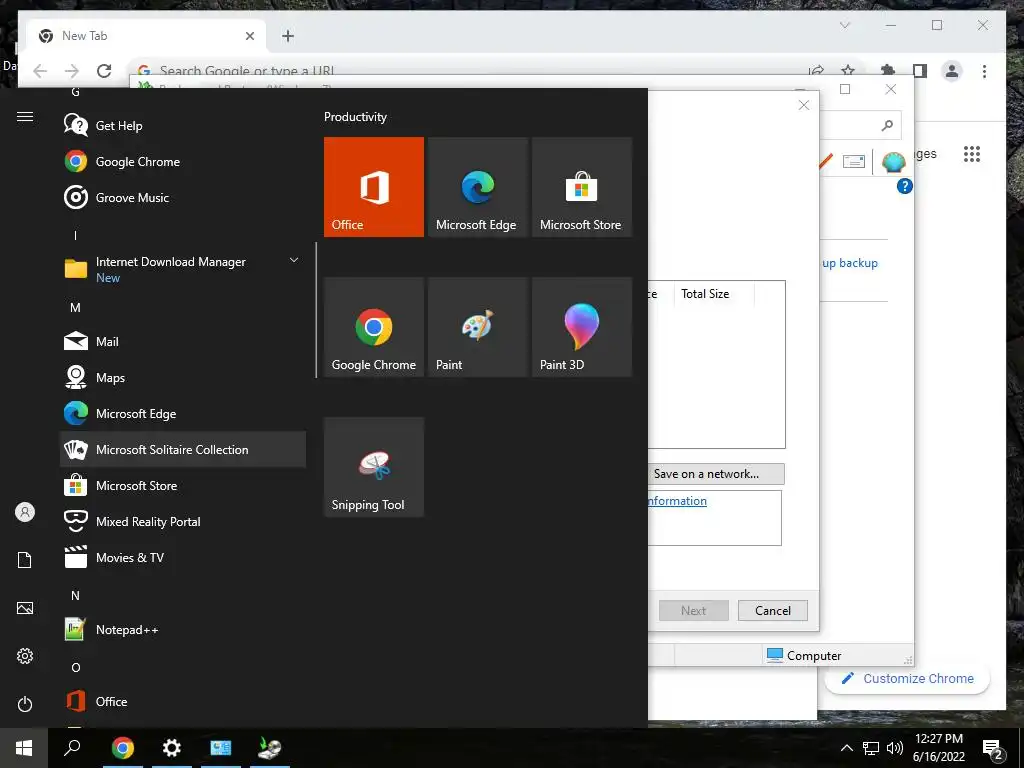Click the Google Chrome tile
The height and width of the screenshot is (768, 1024).
pos(374,327)
